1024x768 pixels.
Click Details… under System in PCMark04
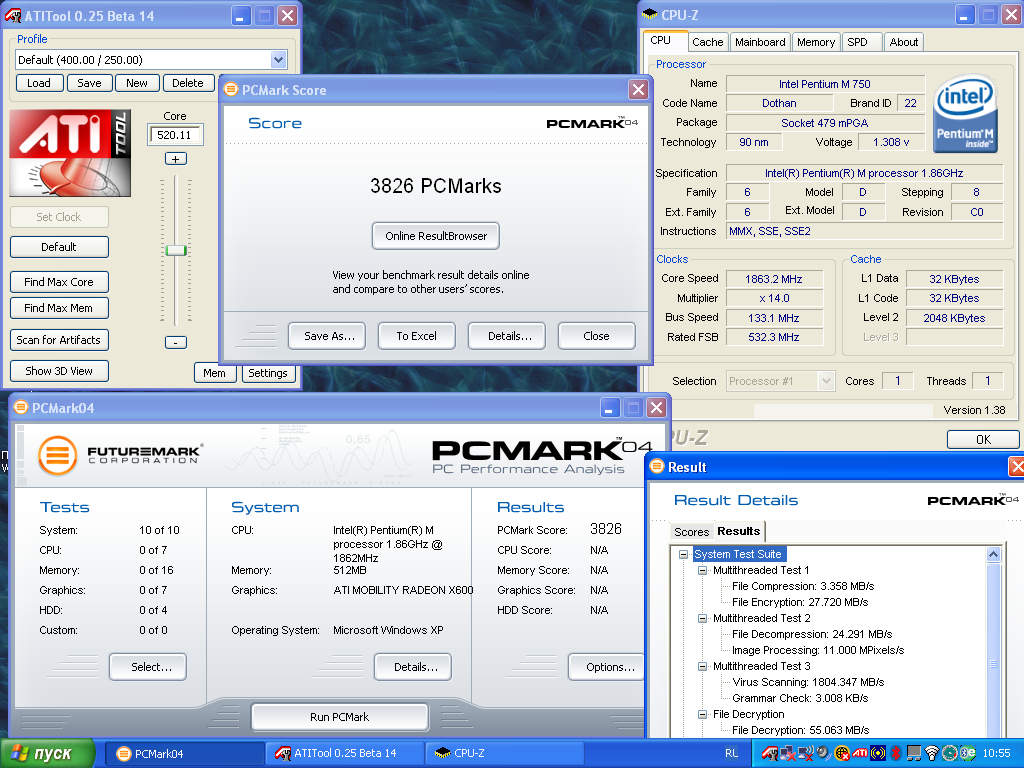tap(413, 667)
